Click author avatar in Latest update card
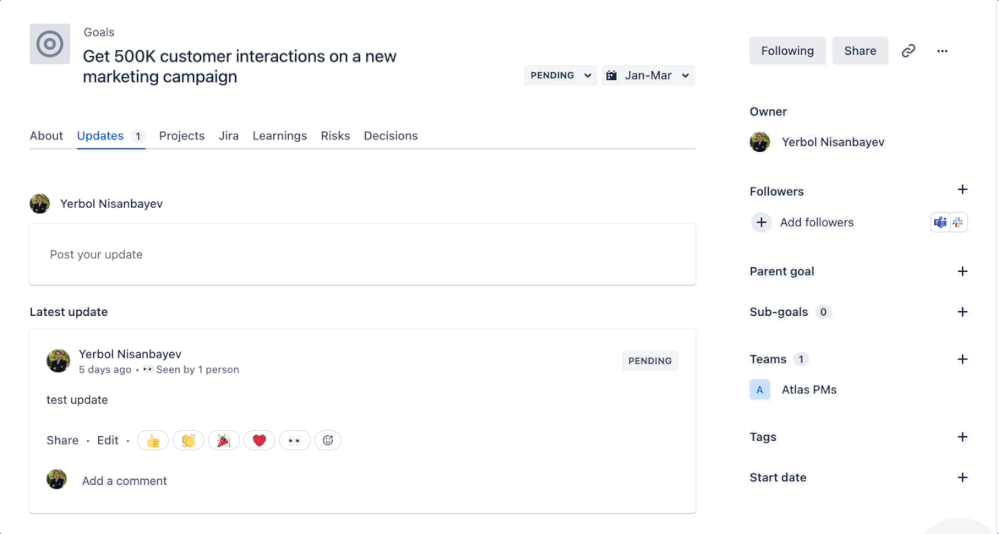Viewport: 999px width, 534px height. [x=58, y=361]
